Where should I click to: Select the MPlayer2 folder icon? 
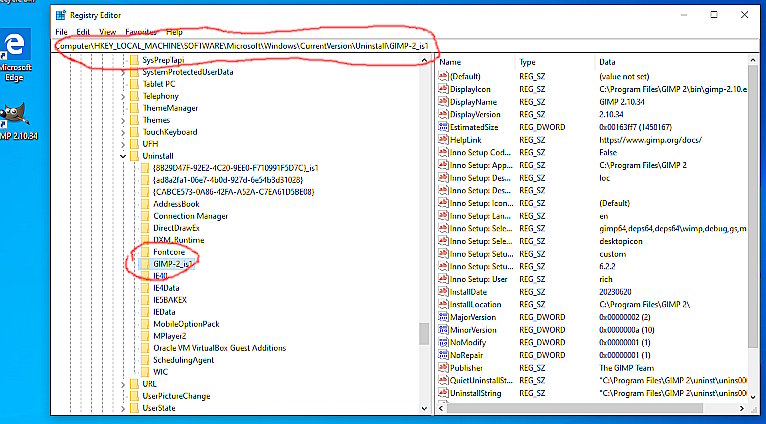pos(145,336)
